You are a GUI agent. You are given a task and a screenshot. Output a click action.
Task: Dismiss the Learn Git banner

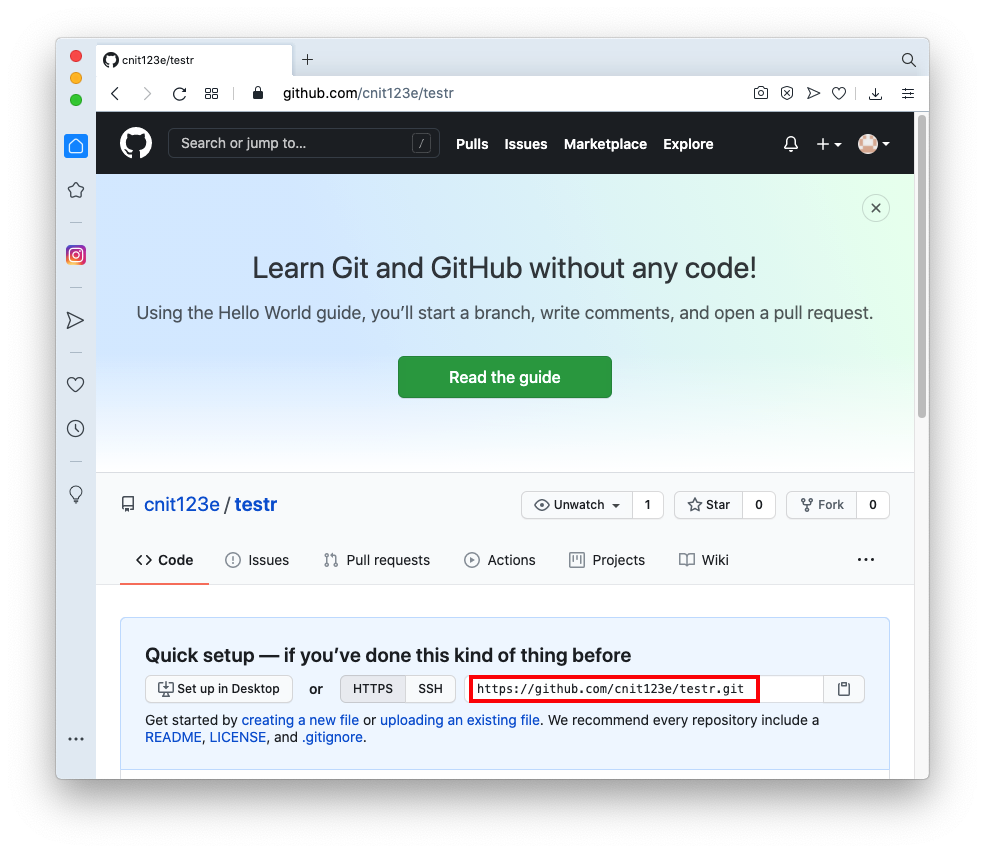click(x=876, y=208)
